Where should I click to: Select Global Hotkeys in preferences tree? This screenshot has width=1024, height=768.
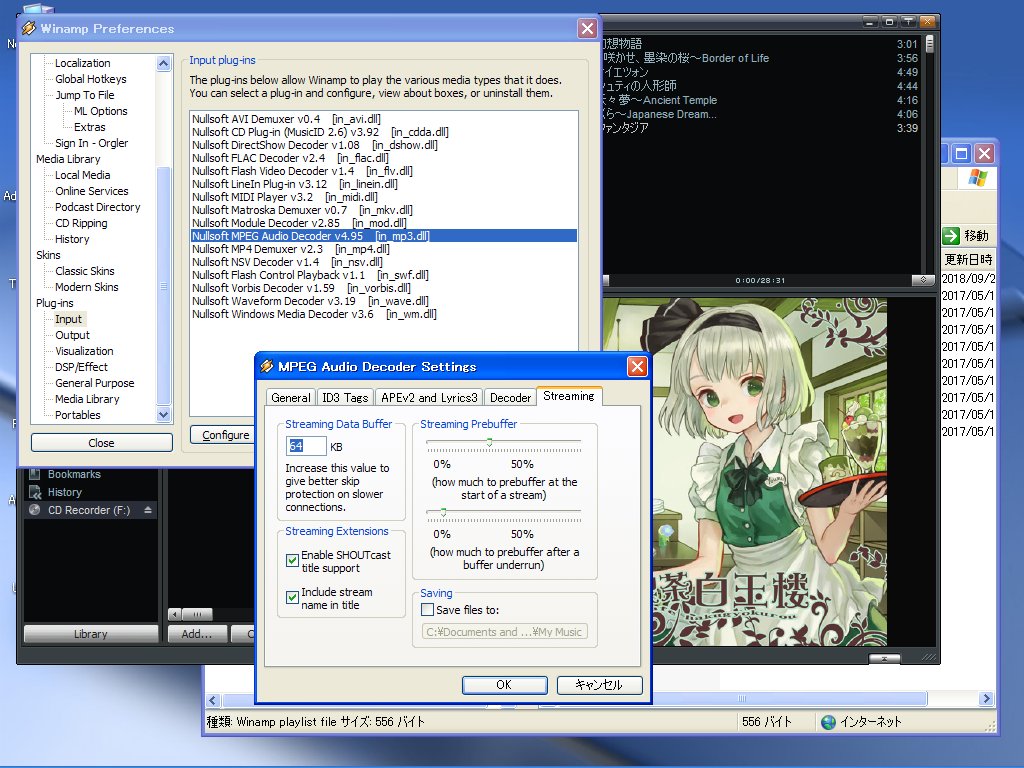pos(91,79)
